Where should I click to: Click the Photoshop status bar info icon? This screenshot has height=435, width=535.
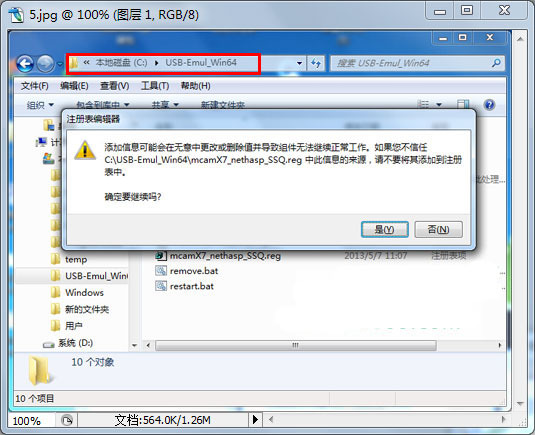pos(67,420)
